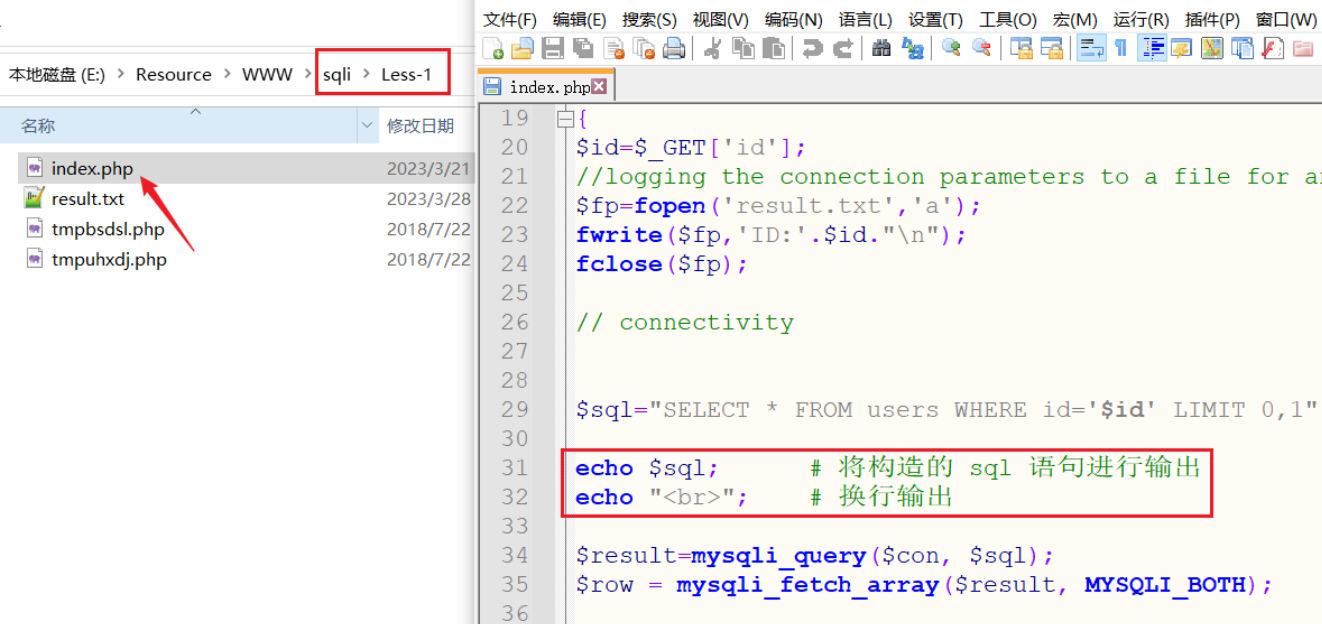Viewport: 1322px width, 624px height.
Task: Toggle word wrap in toolbar
Action: click(1090, 48)
